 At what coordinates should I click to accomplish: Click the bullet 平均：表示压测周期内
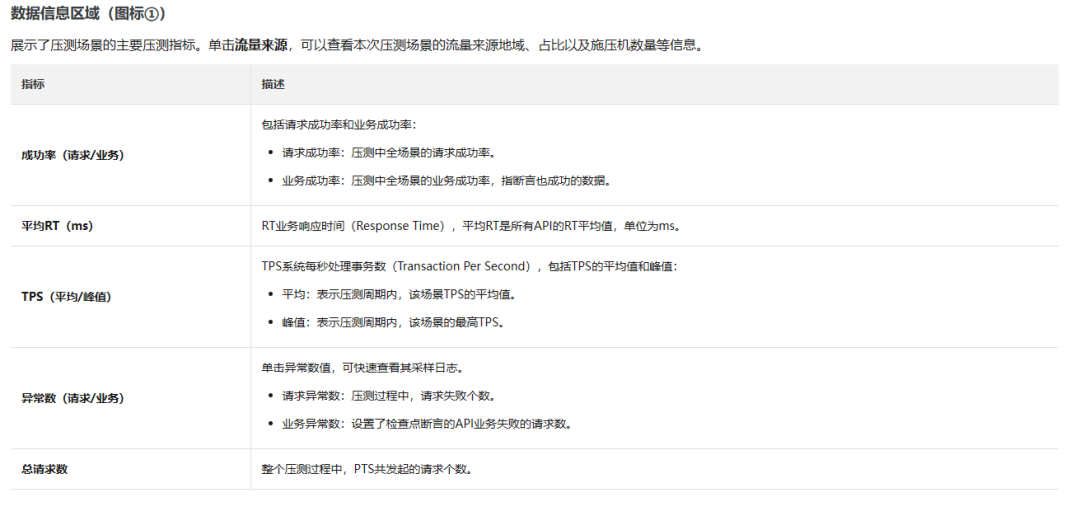click(x=399, y=294)
